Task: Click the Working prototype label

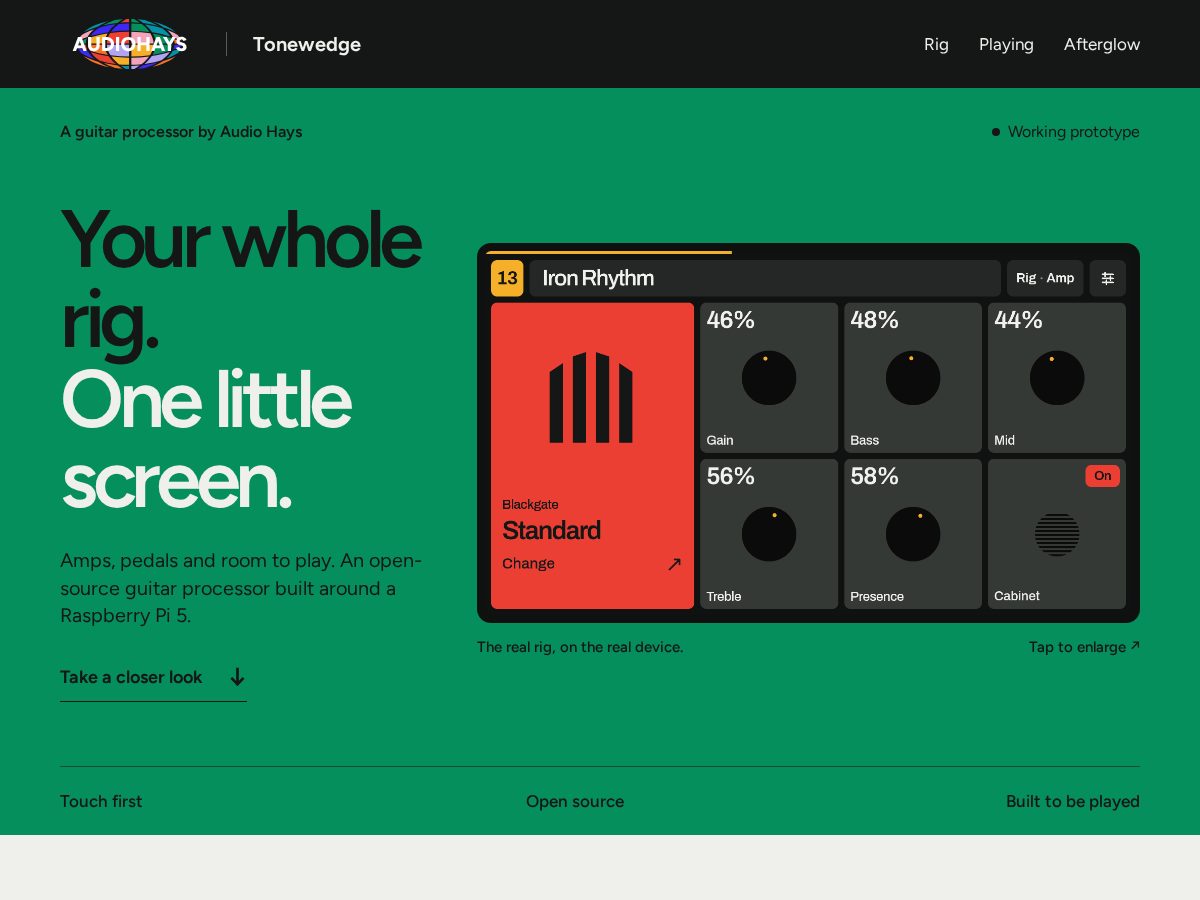Action: click(x=1074, y=132)
